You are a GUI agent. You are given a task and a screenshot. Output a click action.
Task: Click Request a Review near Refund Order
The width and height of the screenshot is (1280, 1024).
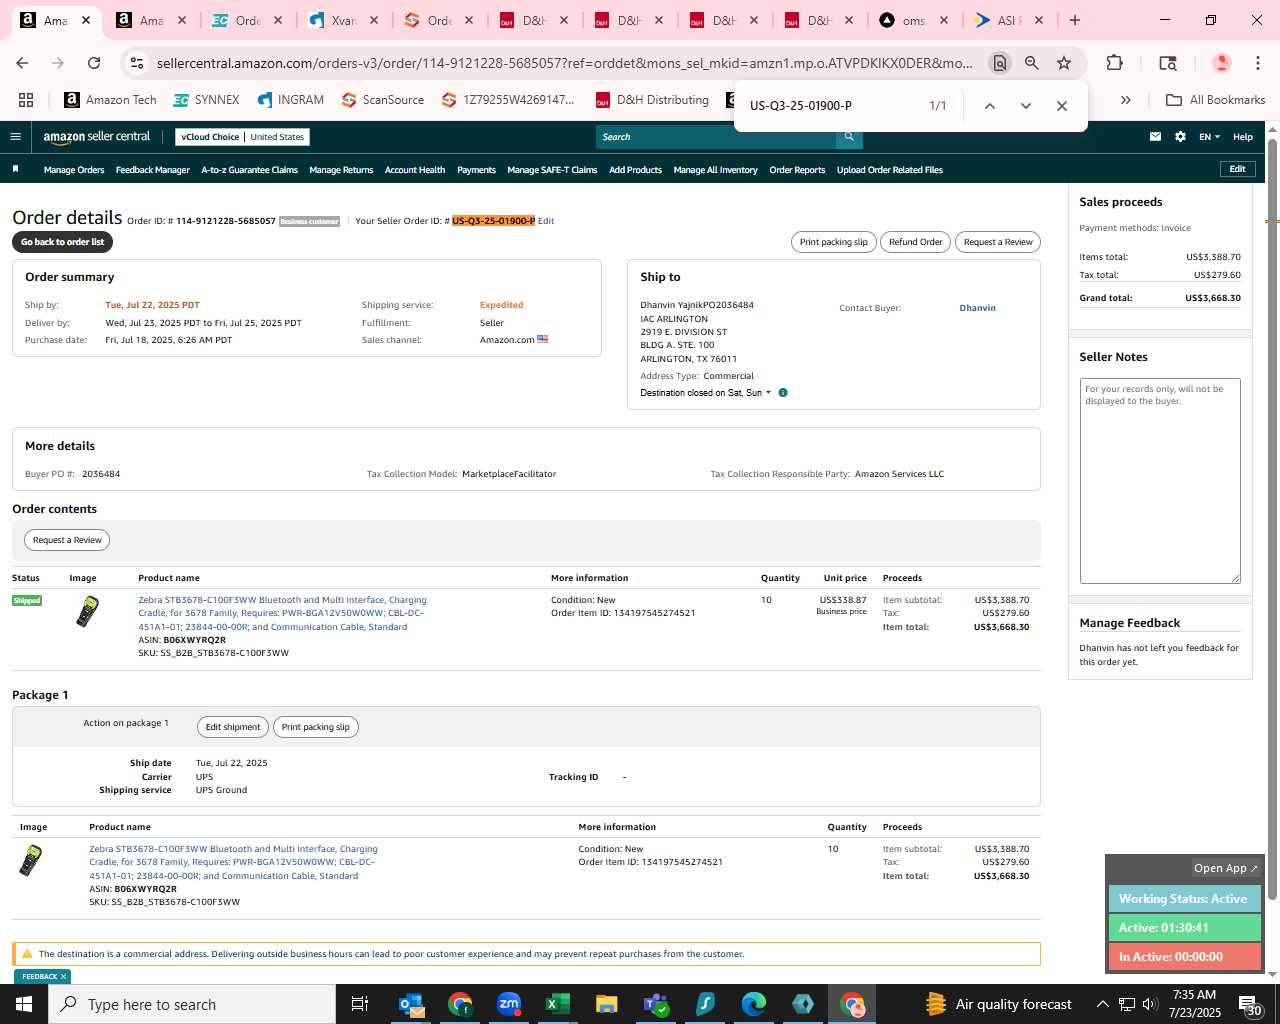[998, 242]
